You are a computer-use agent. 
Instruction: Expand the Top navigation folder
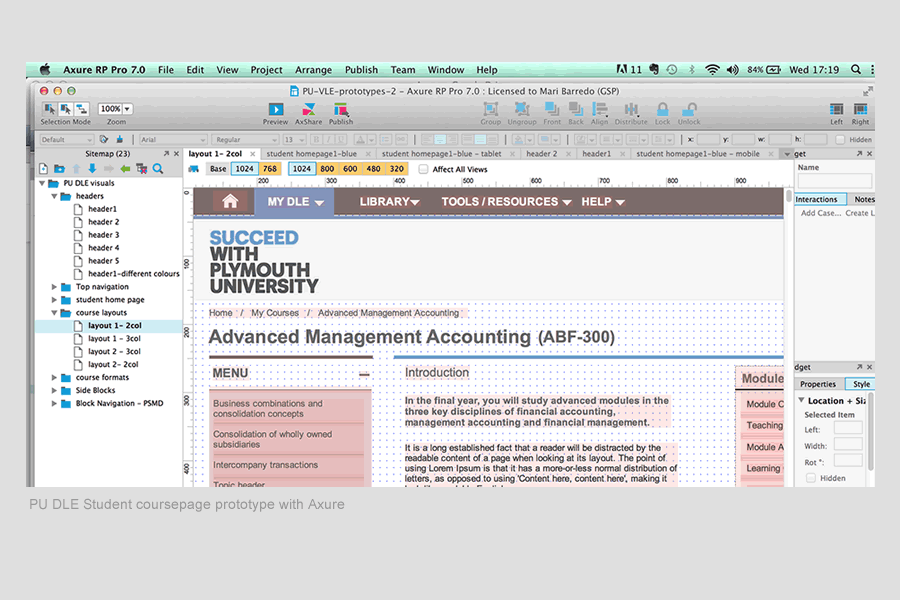[54, 287]
